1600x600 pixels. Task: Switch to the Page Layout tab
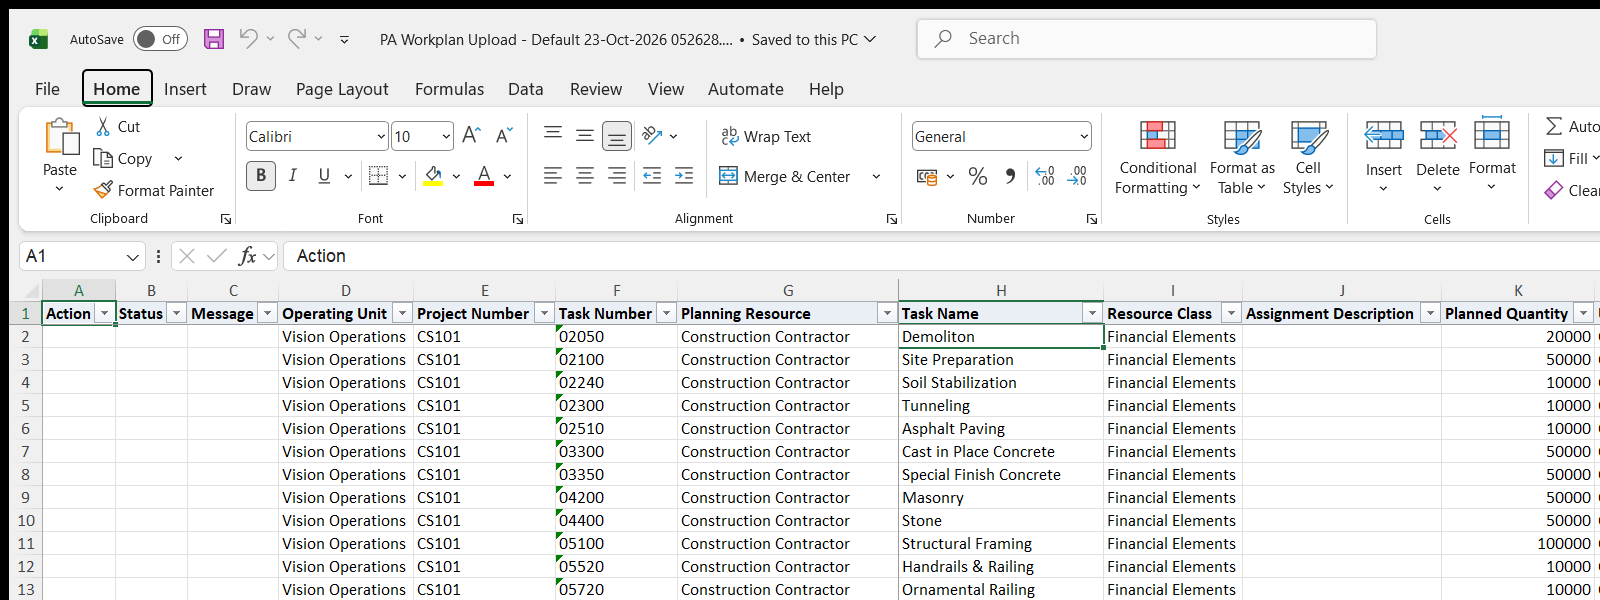click(342, 89)
